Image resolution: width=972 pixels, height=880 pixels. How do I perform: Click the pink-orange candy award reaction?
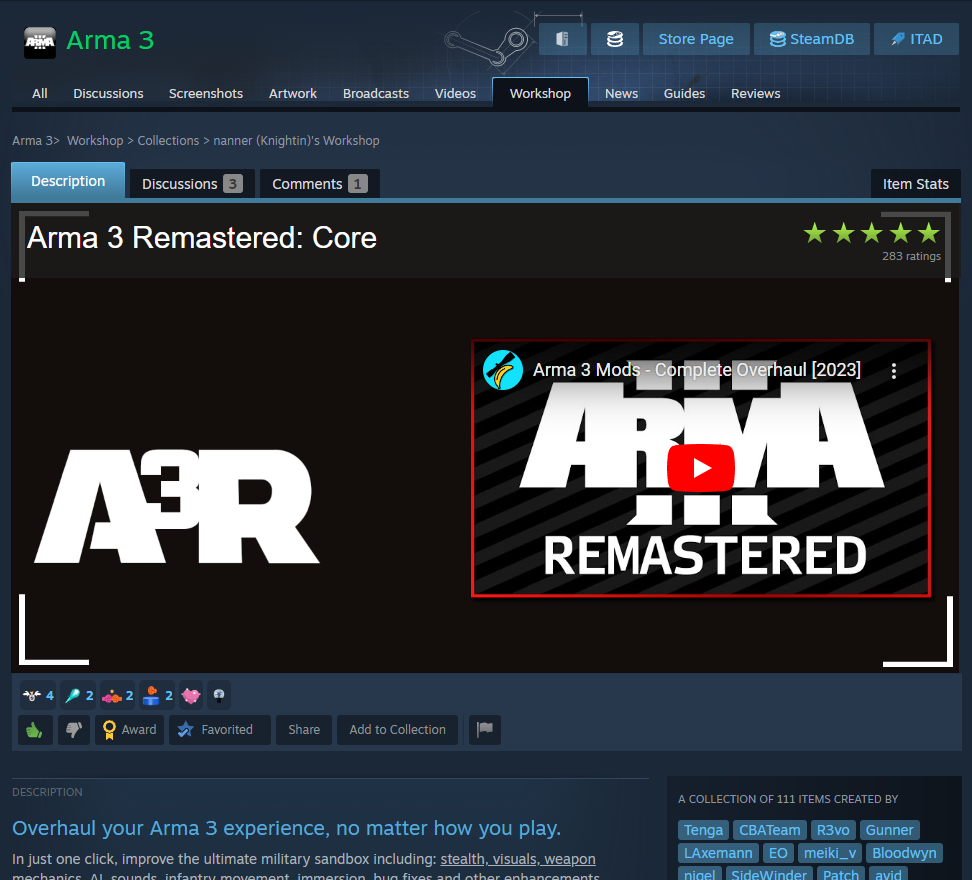[x=118, y=695]
